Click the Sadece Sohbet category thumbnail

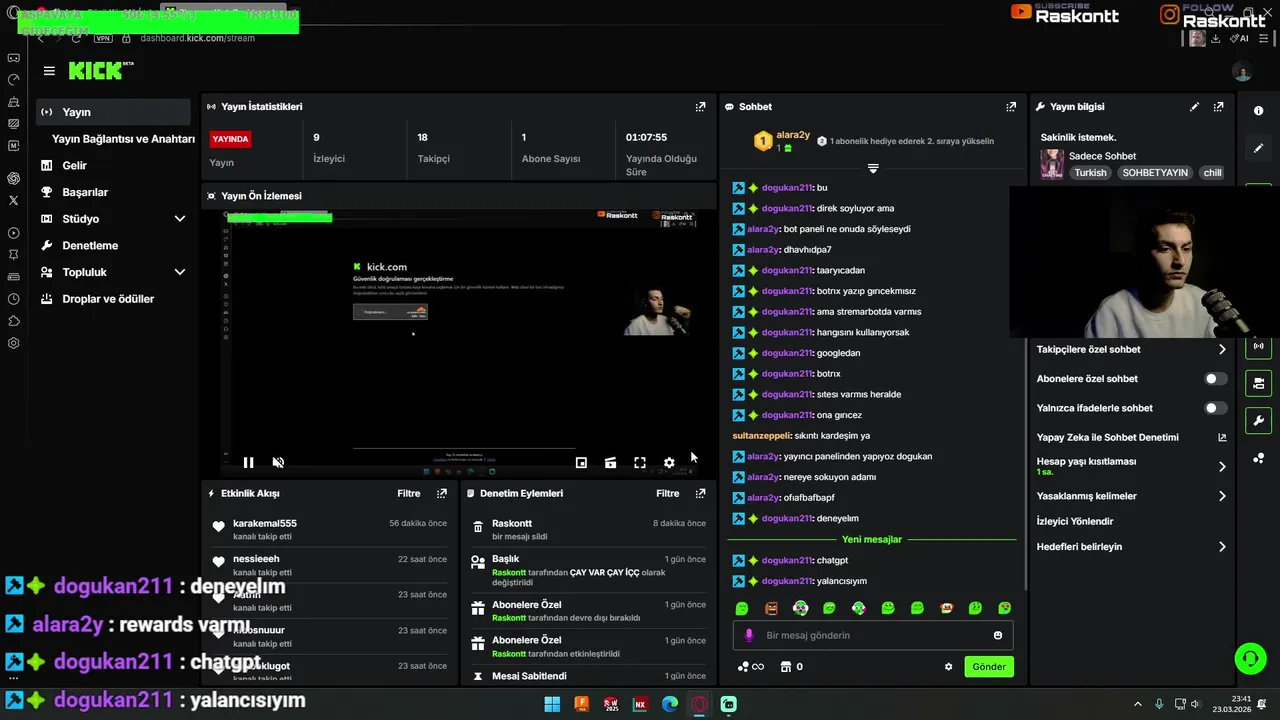pyautogui.click(x=1052, y=164)
